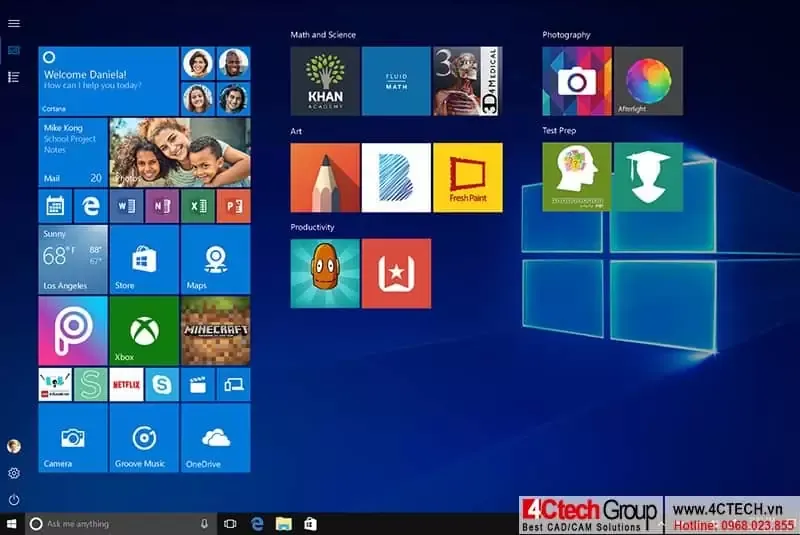Screen dimensions: 800x535
Task: Open the orange pencil art tile
Action: [325, 177]
